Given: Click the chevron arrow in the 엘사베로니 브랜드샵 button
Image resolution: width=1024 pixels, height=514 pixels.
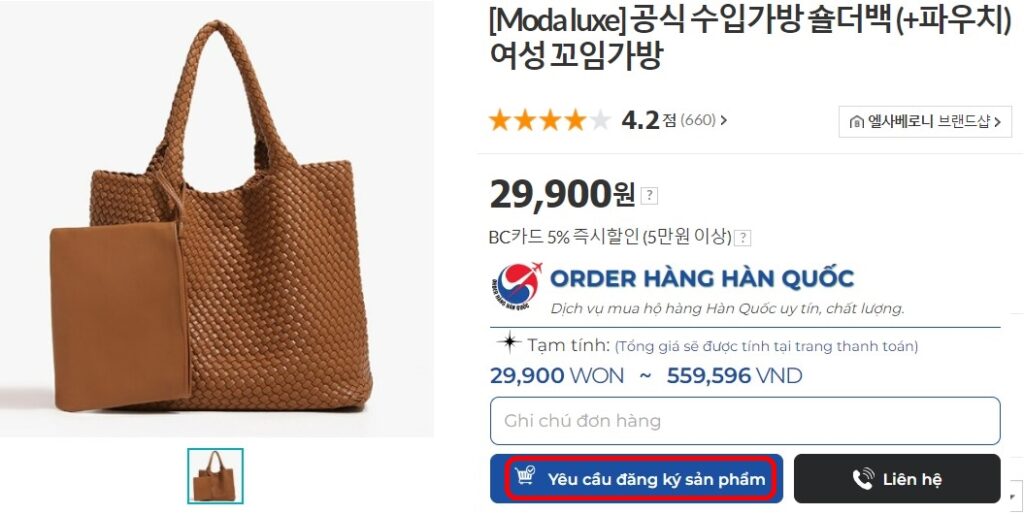Looking at the screenshot, I should pyautogui.click(x=997, y=122).
